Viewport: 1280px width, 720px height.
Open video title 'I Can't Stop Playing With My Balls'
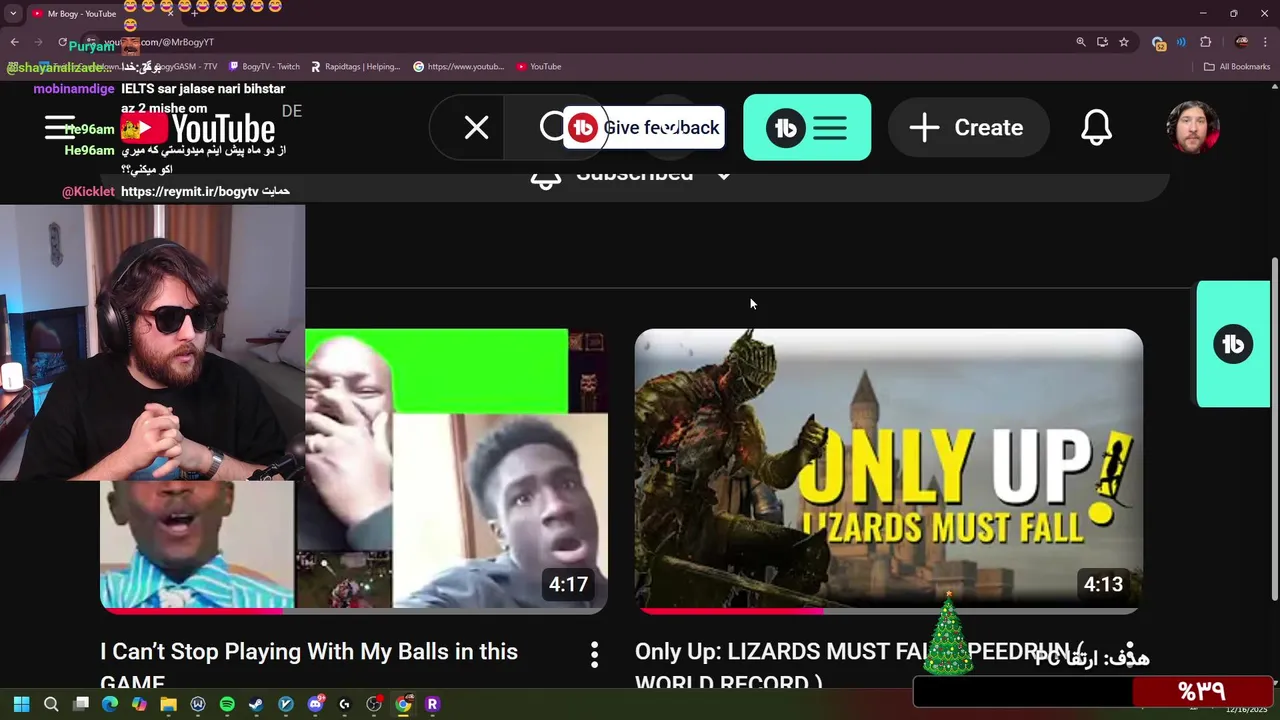pos(309,666)
